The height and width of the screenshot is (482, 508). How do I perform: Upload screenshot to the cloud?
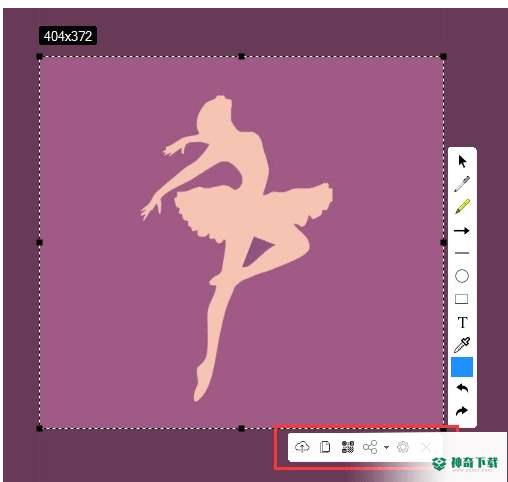click(302, 447)
